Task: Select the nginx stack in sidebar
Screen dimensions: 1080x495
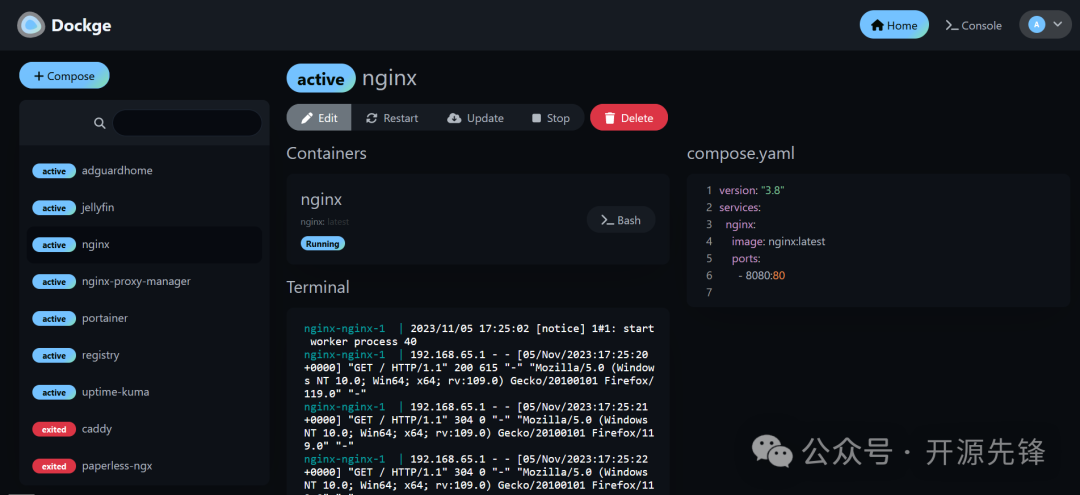Action: 144,244
